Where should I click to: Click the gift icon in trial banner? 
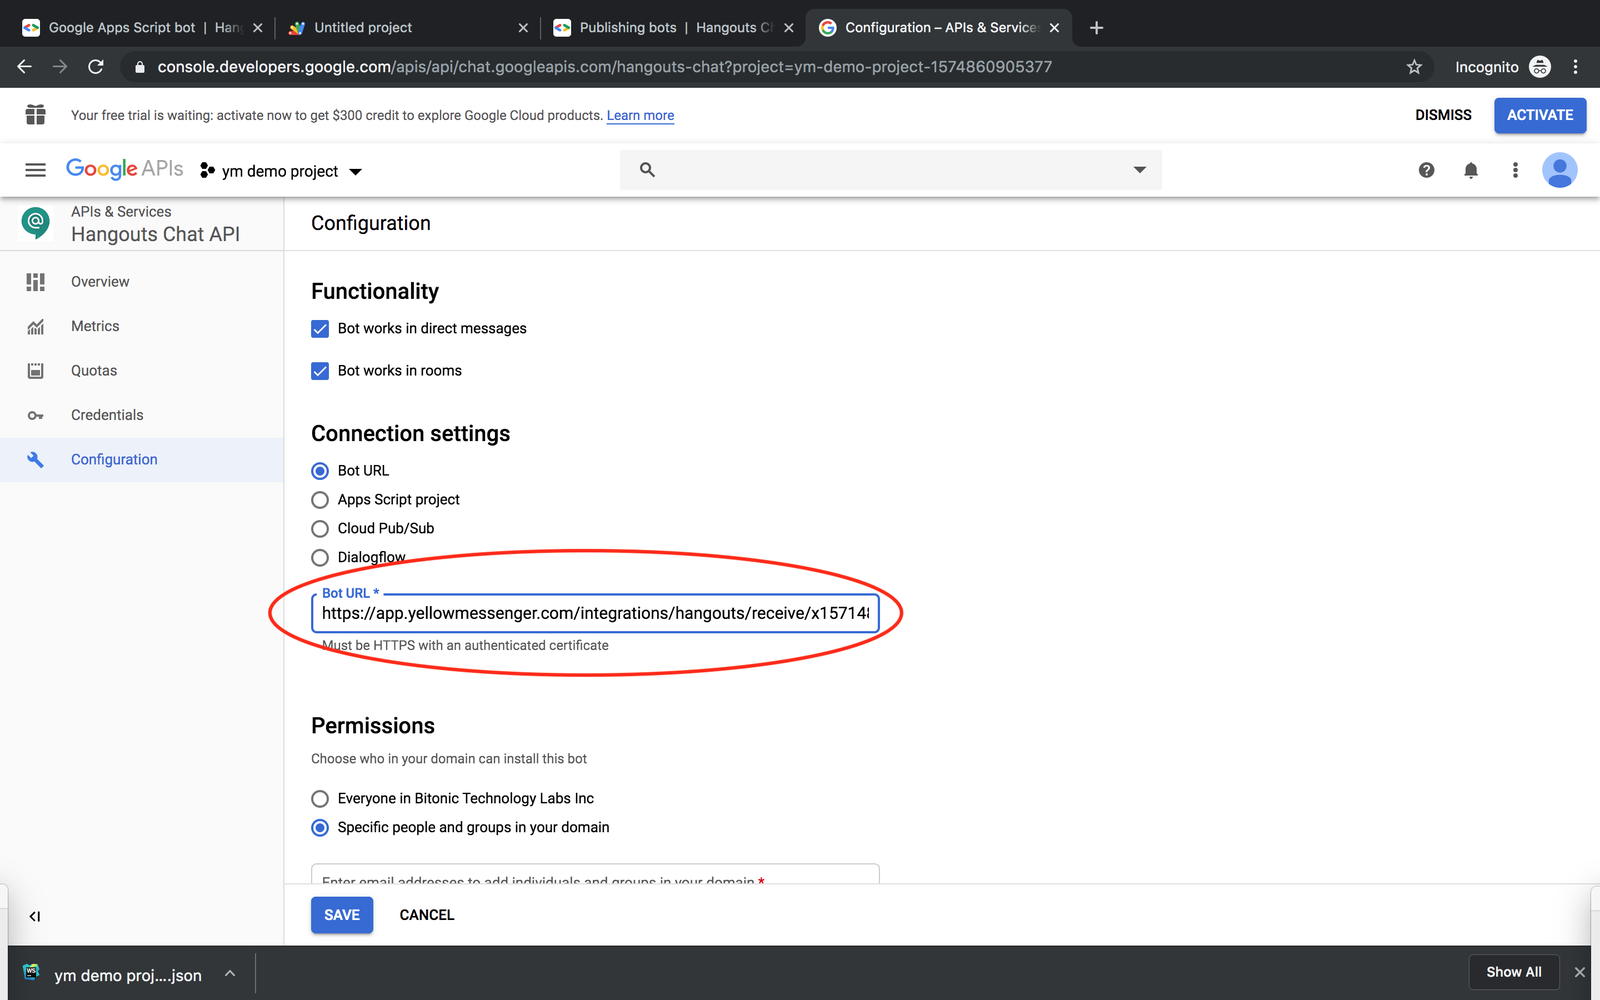coord(36,115)
